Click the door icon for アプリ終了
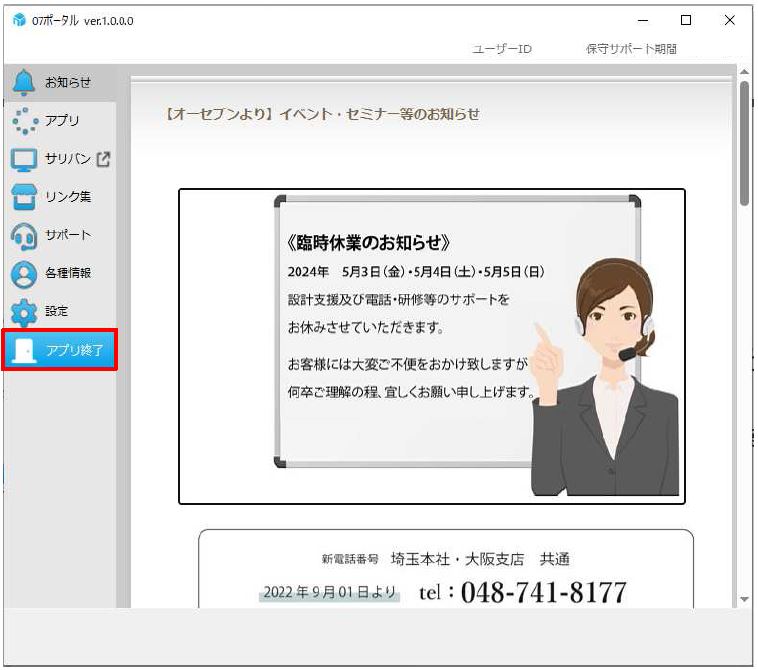This screenshot has height=670, width=758. [24, 350]
